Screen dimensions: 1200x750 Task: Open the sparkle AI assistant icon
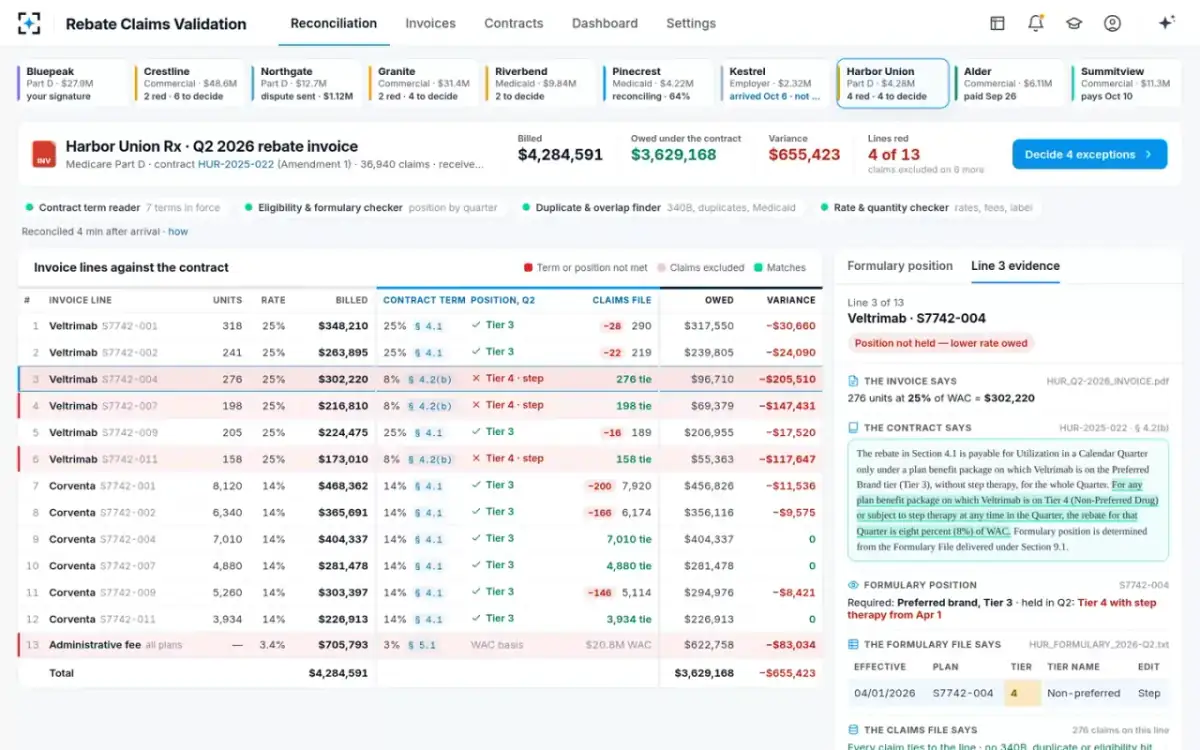pos(1166,23)
